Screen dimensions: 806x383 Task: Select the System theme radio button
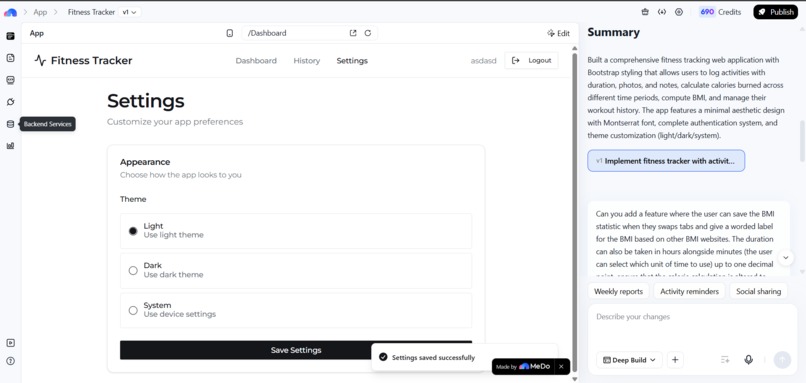tap(133, 310)
